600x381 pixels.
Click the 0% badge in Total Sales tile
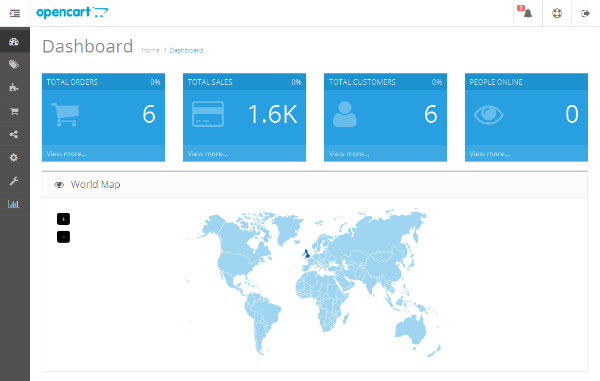(x=296, y=82)
